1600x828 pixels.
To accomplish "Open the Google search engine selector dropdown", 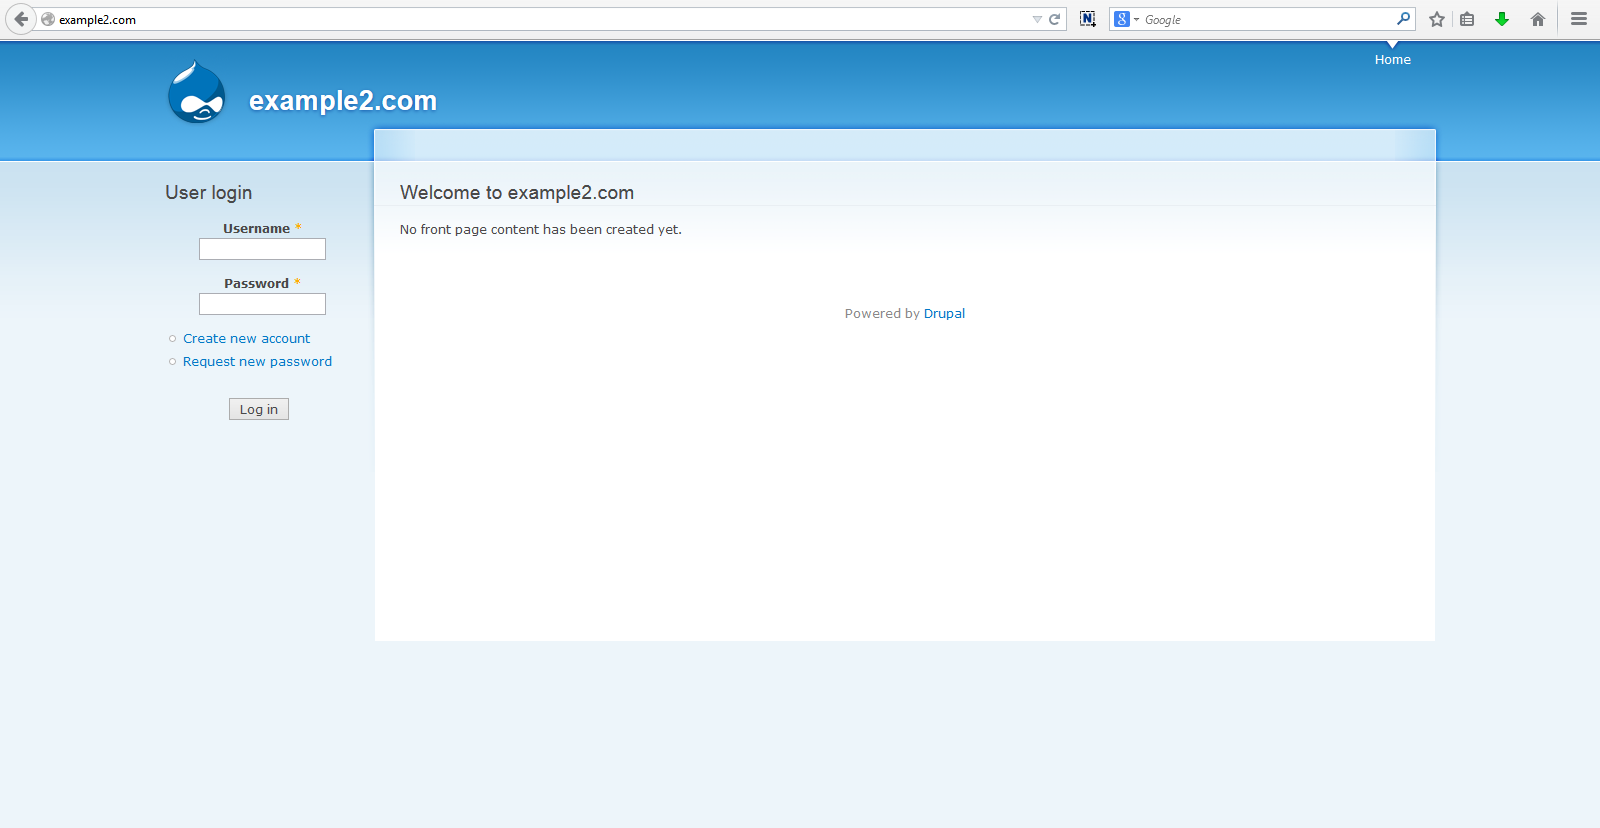I will click(1127, 19).
